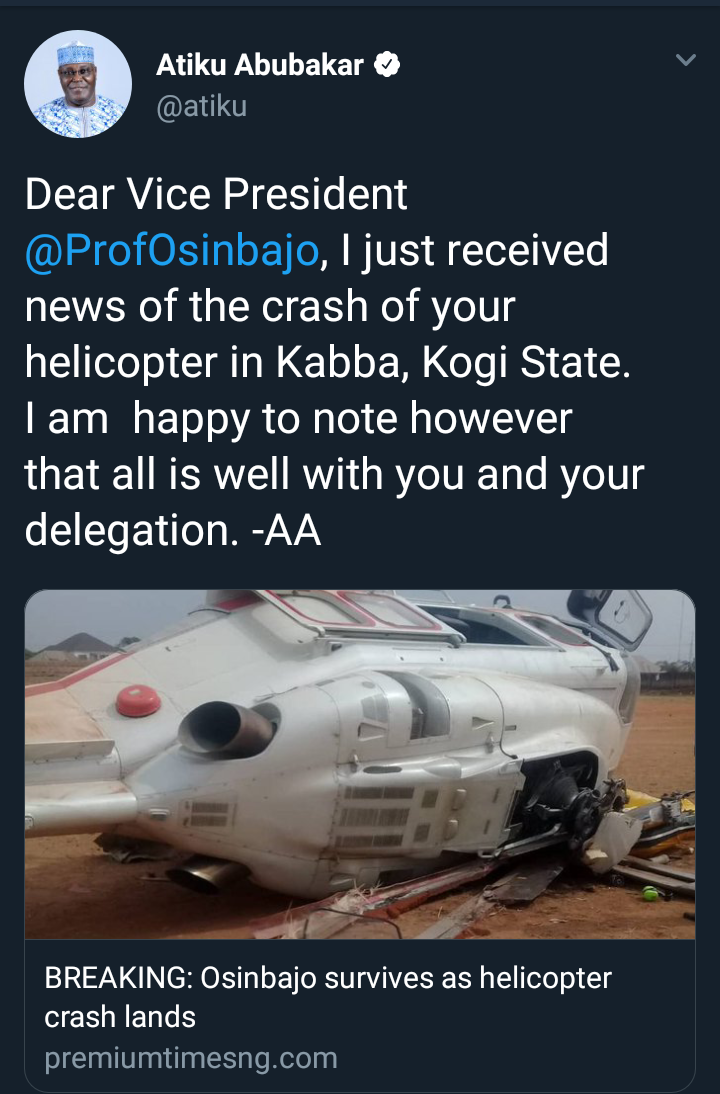This screenshot has width=720, height=1094.
Task: Open the helicopter crash photo
Action: click(360, 764)
